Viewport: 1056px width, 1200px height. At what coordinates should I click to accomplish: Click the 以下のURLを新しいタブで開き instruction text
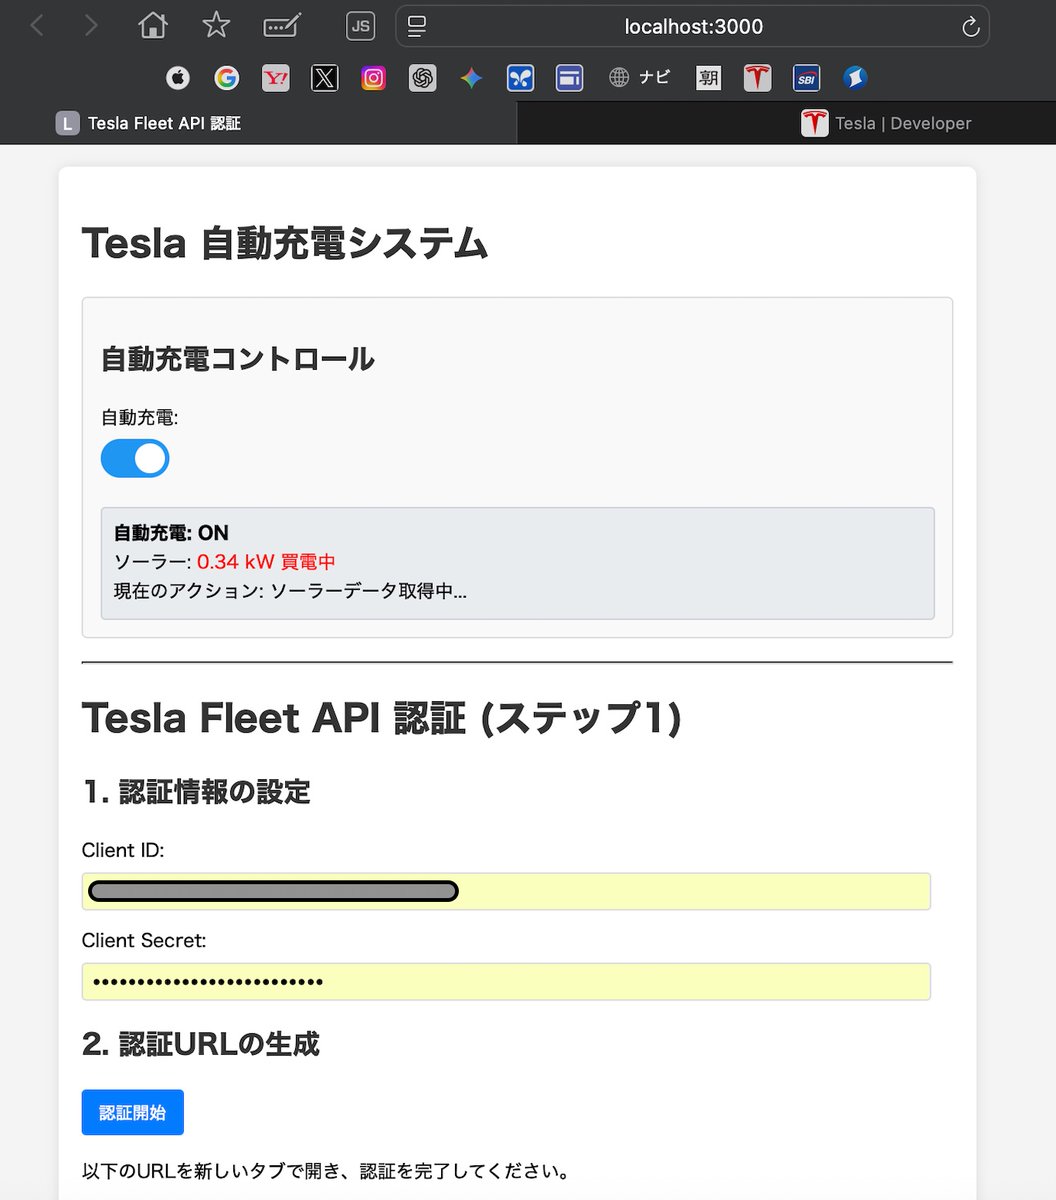(326, 1170)
